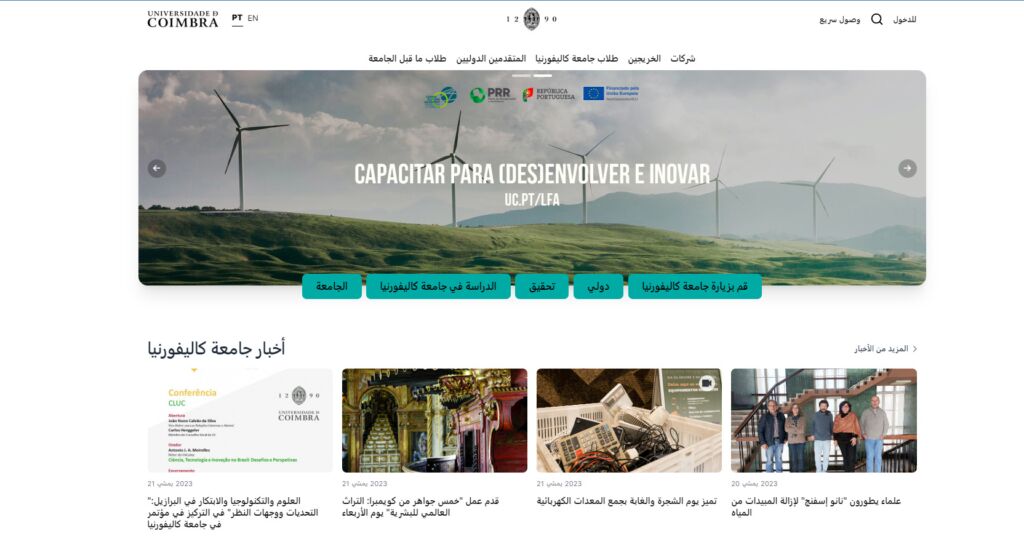This screenshot has width=1024, height=555.
Task: Click the PRR logo on banner
Action: tap(491, 94)
